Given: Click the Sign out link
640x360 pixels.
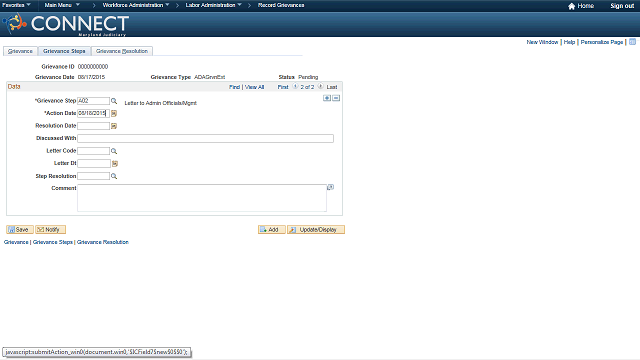Looking at the screenshot, I should tap(622, 6).
